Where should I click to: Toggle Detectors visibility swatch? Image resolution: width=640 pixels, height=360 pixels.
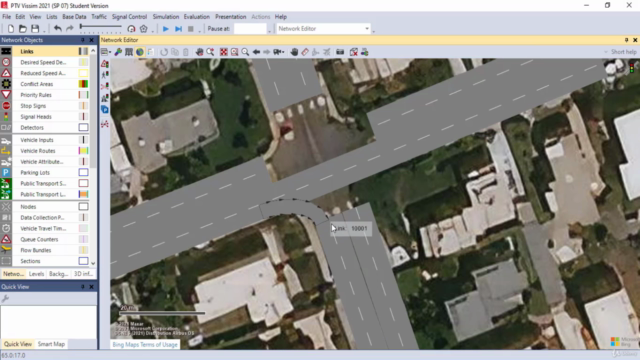pyautogui.click(x=83, y=127)
